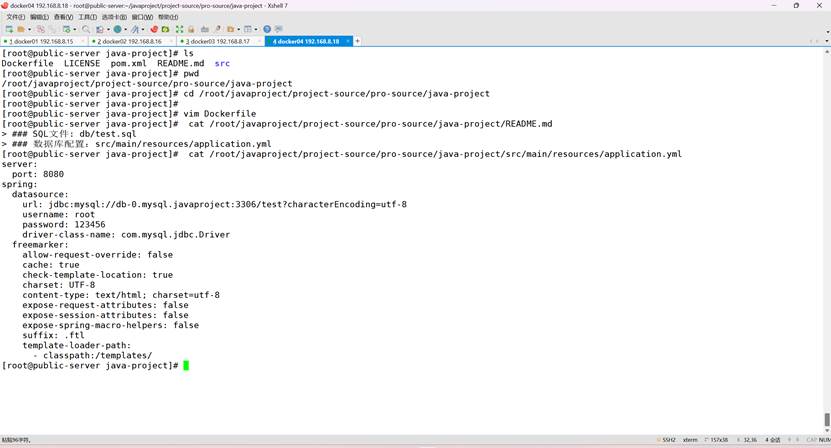831x448 pixels.
Task: Open the 帮助(H) menu
Action: point(168,17)
